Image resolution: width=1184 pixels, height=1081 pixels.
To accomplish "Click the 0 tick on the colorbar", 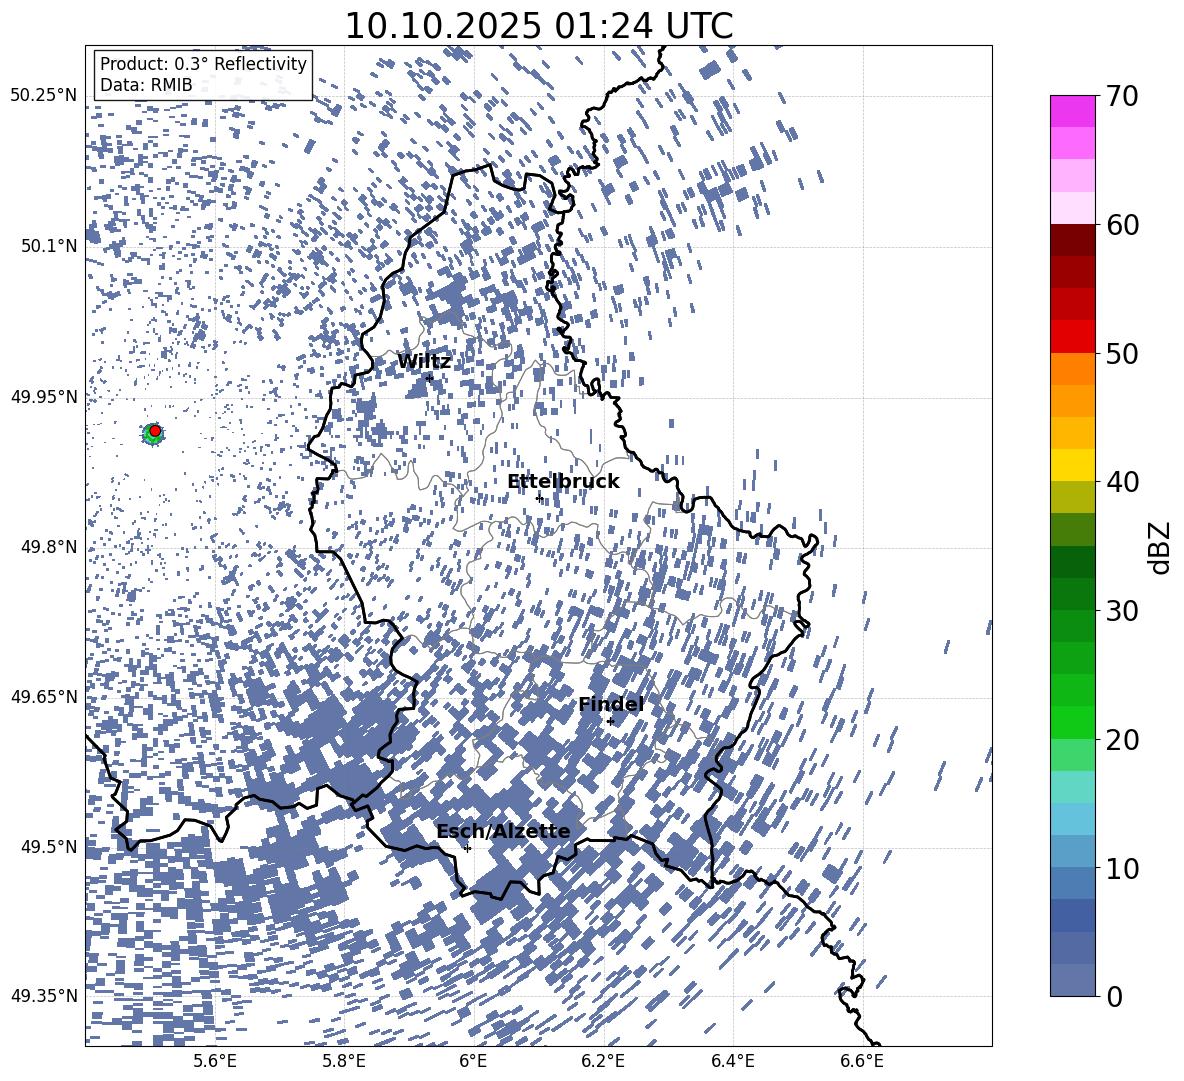I will click(1114, 996).
